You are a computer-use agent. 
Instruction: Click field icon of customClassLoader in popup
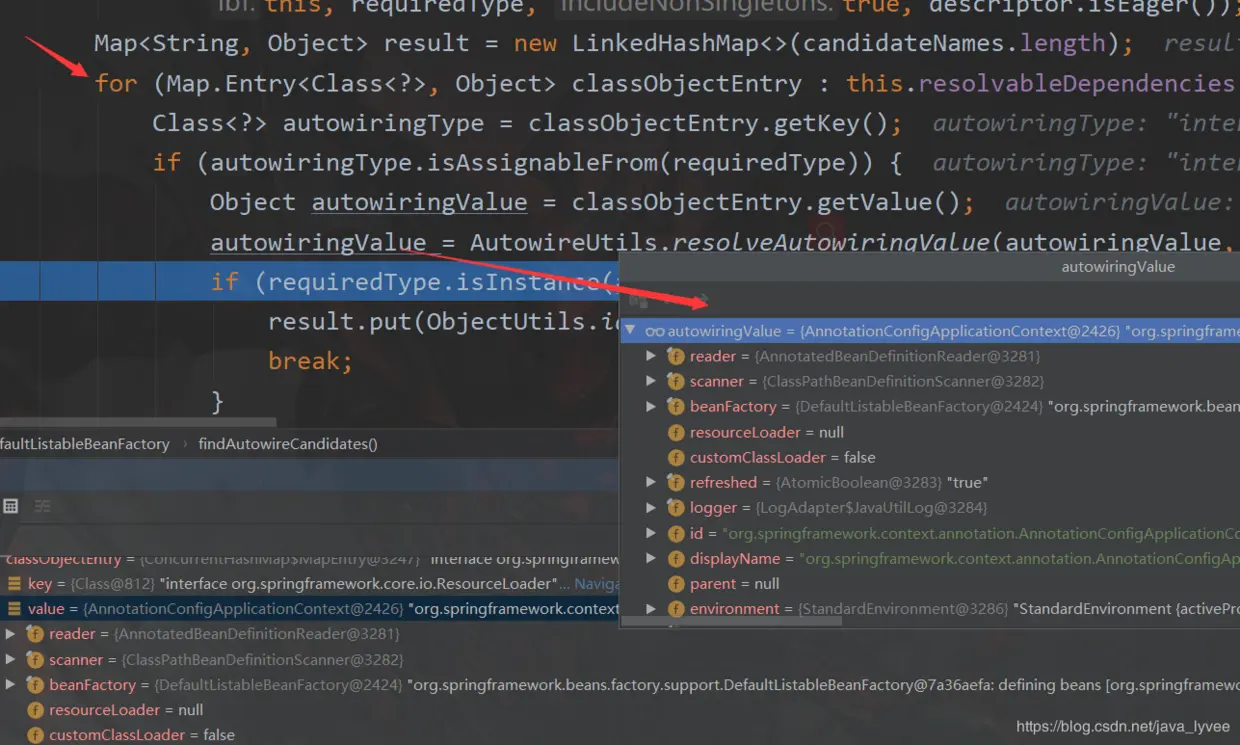pos(676,457)
